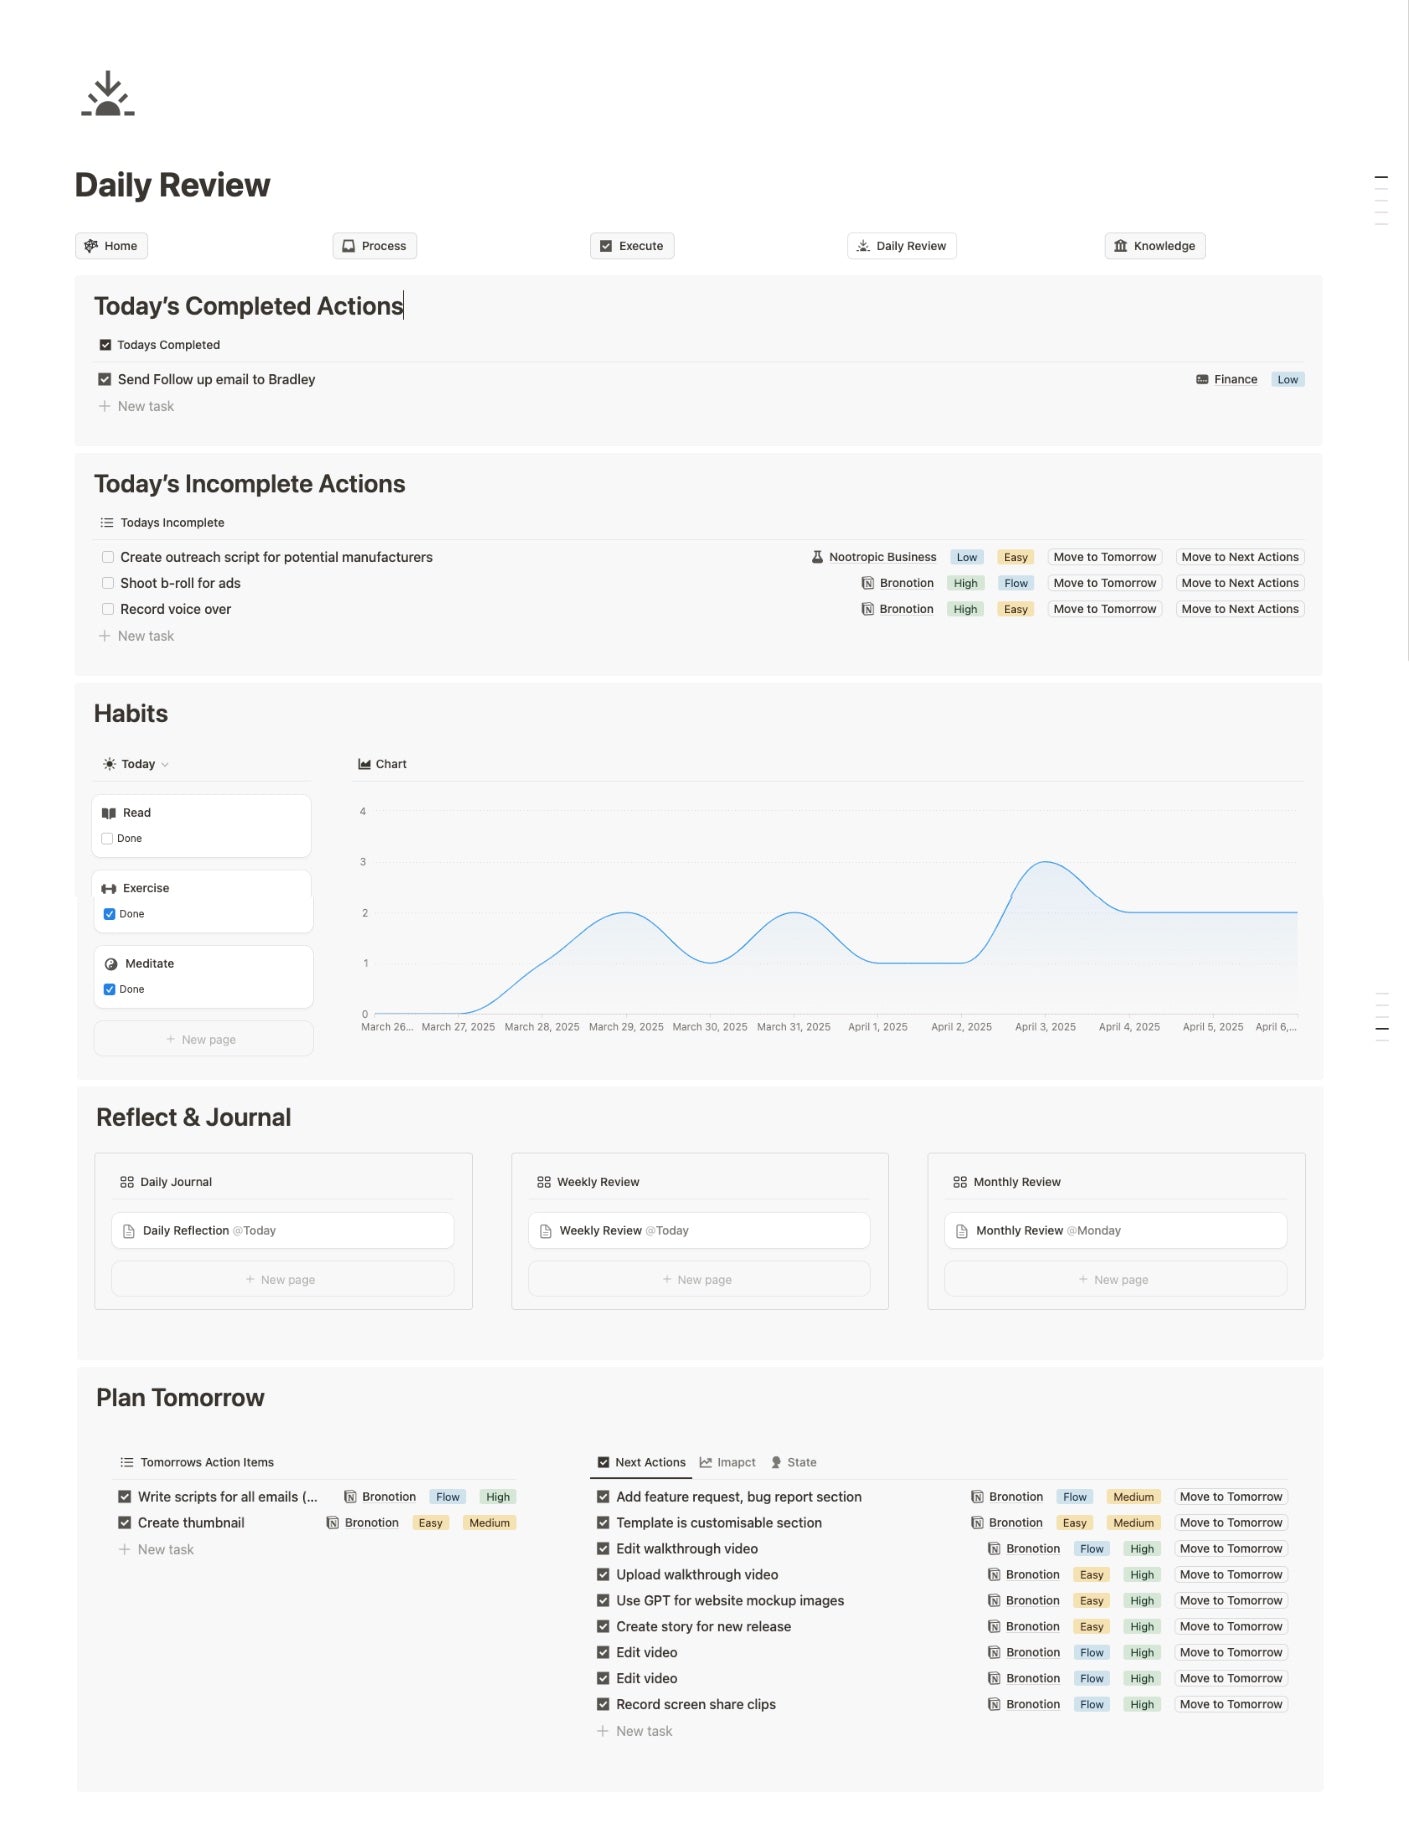Open the Todays Incomplete view menu

click(x=162, y=523)
